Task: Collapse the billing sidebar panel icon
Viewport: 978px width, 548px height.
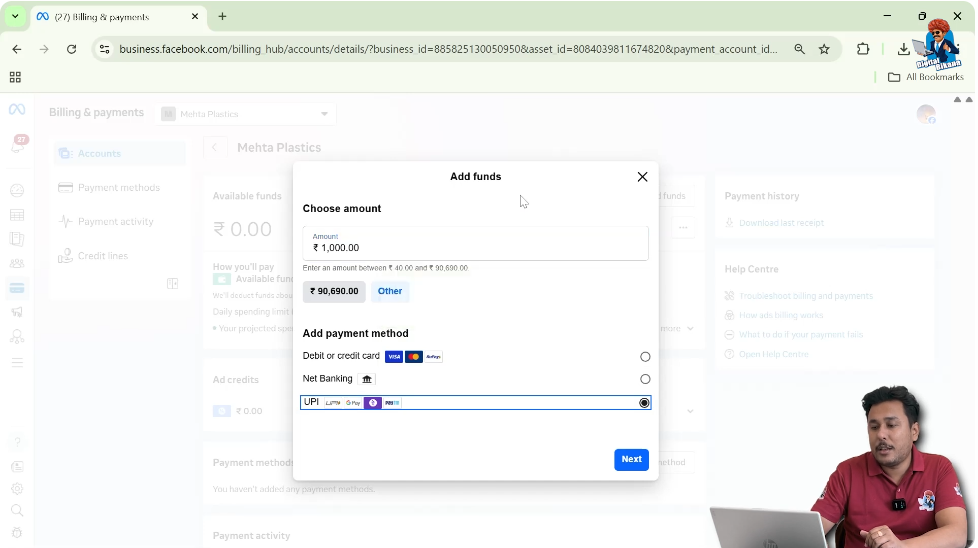Action: coord(173,284)
